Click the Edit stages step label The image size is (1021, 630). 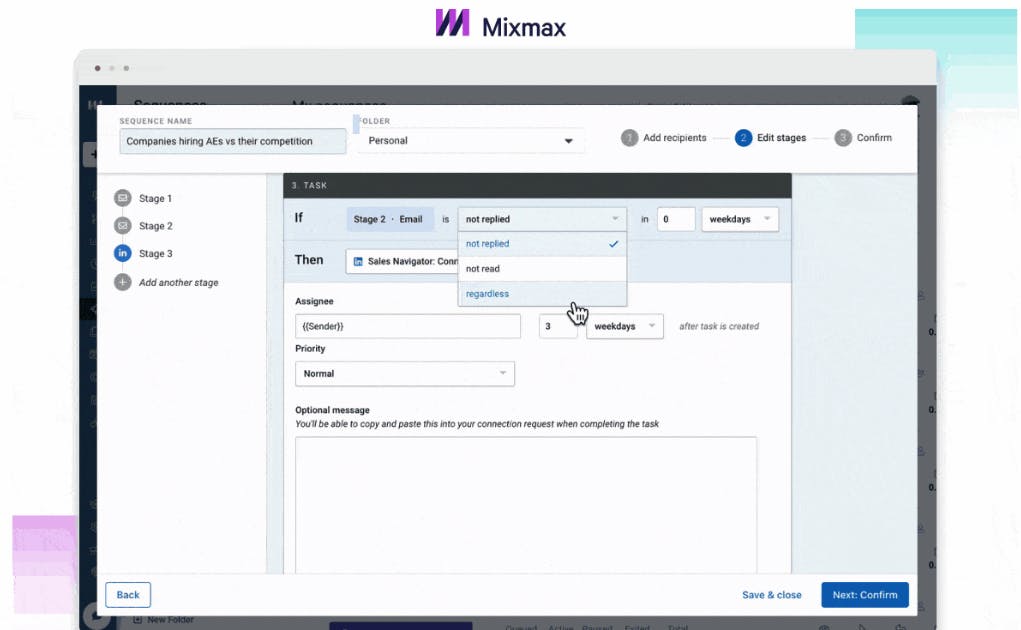[781, 138]
